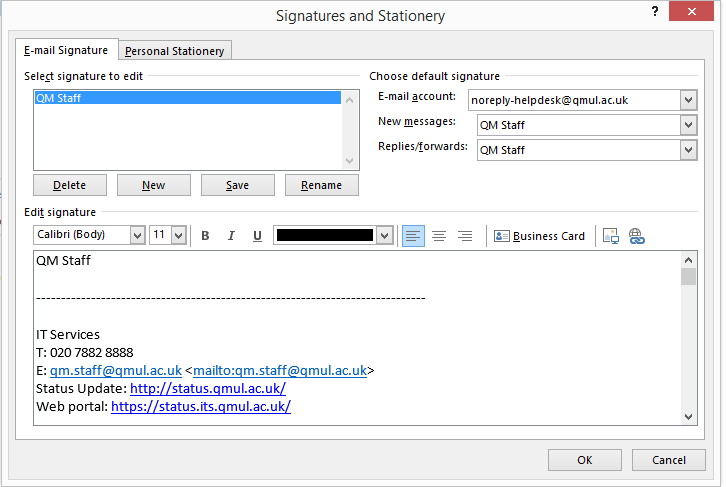Toggle Bold formatting button
Viewport: 726px width, 487px height.
pyautogui.click(x=205, y=236)
